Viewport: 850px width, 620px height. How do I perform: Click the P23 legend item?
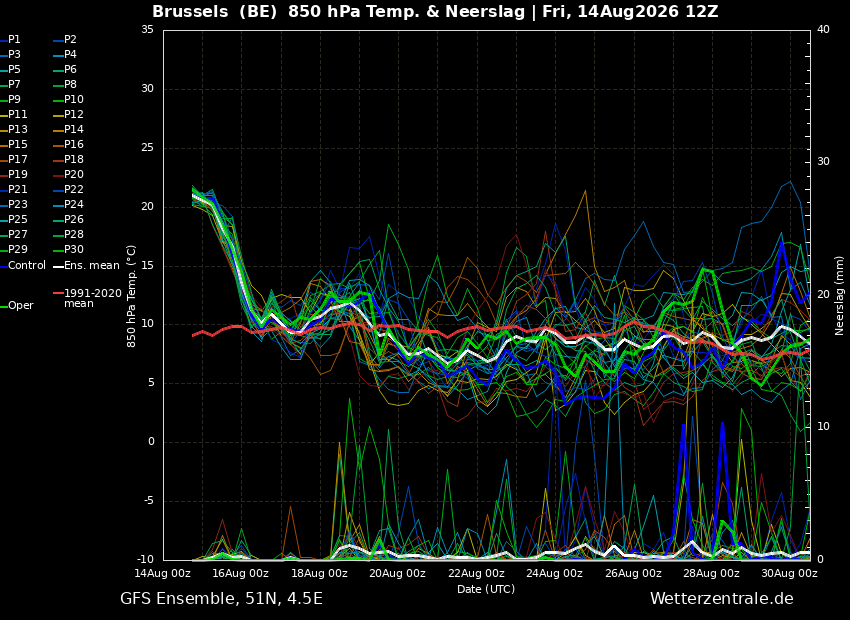pos(14,204)
